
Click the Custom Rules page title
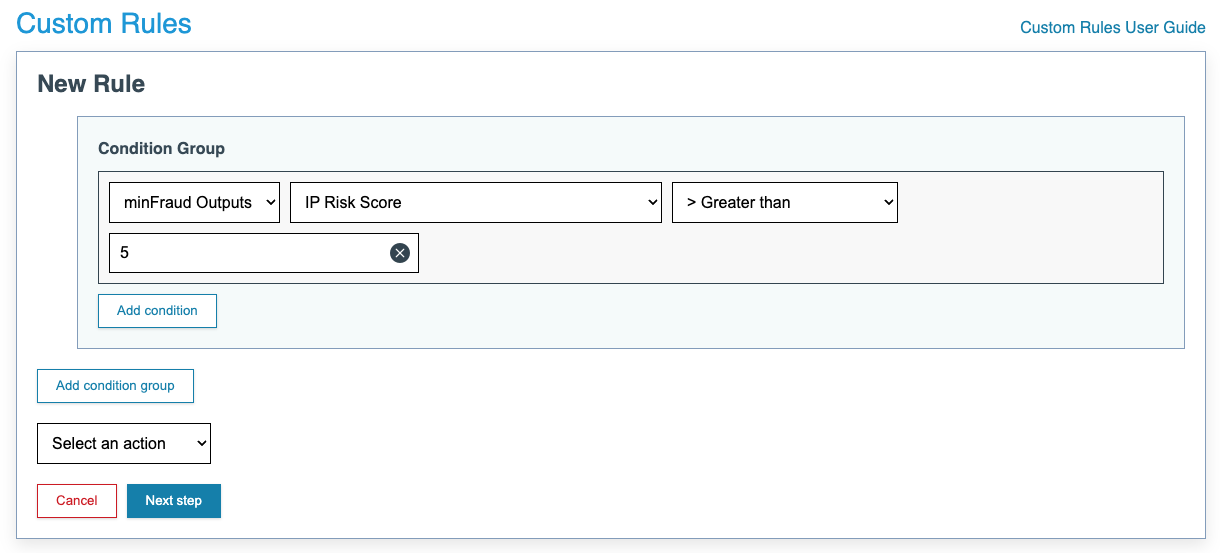pyautogui.click(x=104, y=24)
